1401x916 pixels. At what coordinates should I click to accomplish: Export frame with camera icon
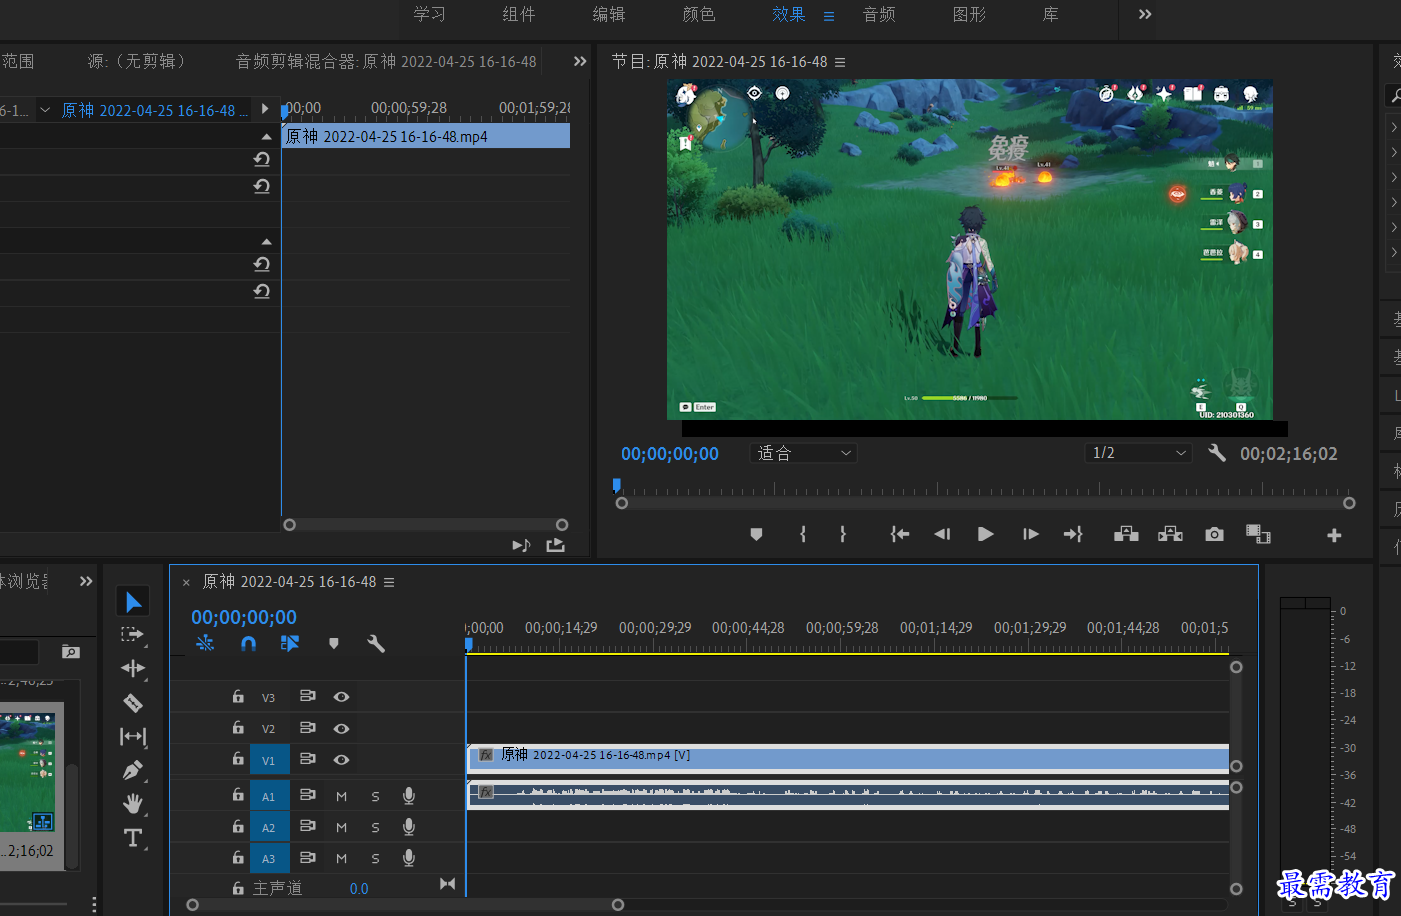click(x=1214, y=534)
